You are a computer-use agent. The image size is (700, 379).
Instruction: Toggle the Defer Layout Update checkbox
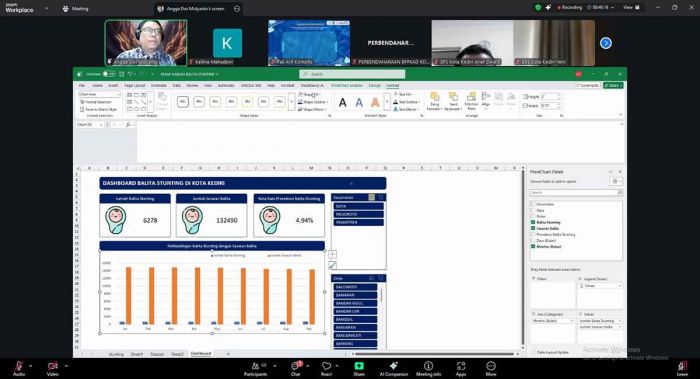pos(533,352)
